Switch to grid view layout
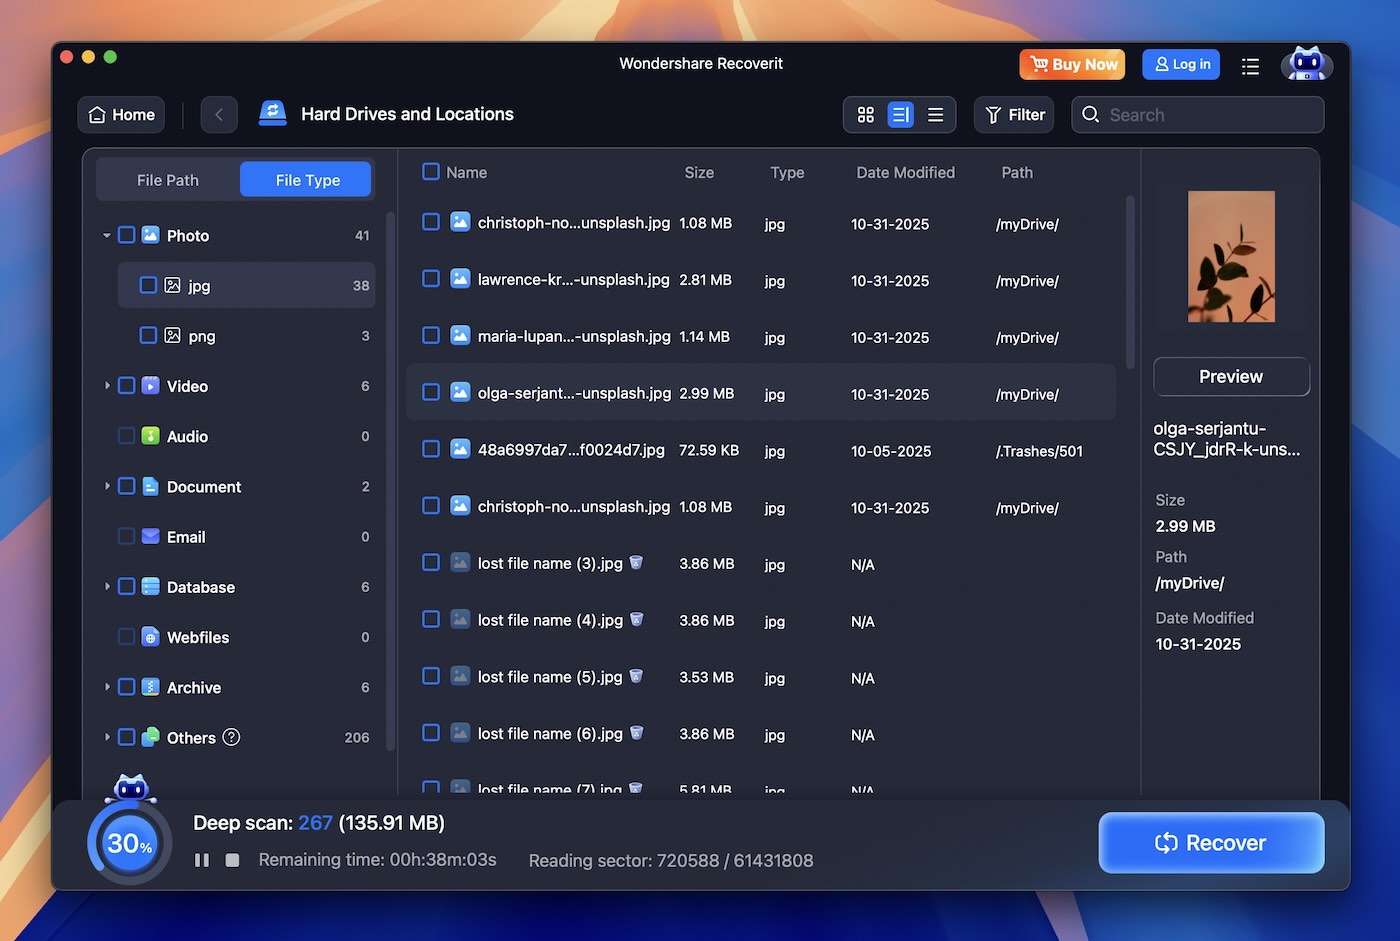 coord(866,114)
